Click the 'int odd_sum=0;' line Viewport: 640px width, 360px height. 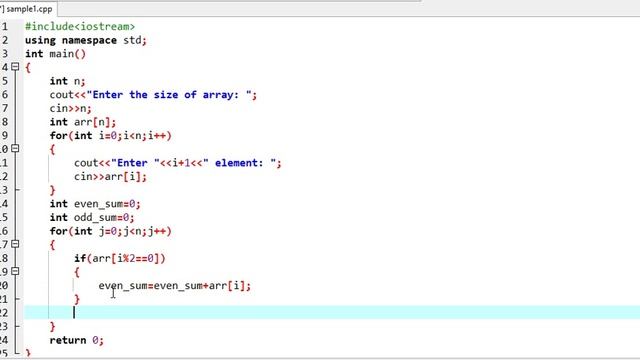pyautogui.click(x=92, y=218)
